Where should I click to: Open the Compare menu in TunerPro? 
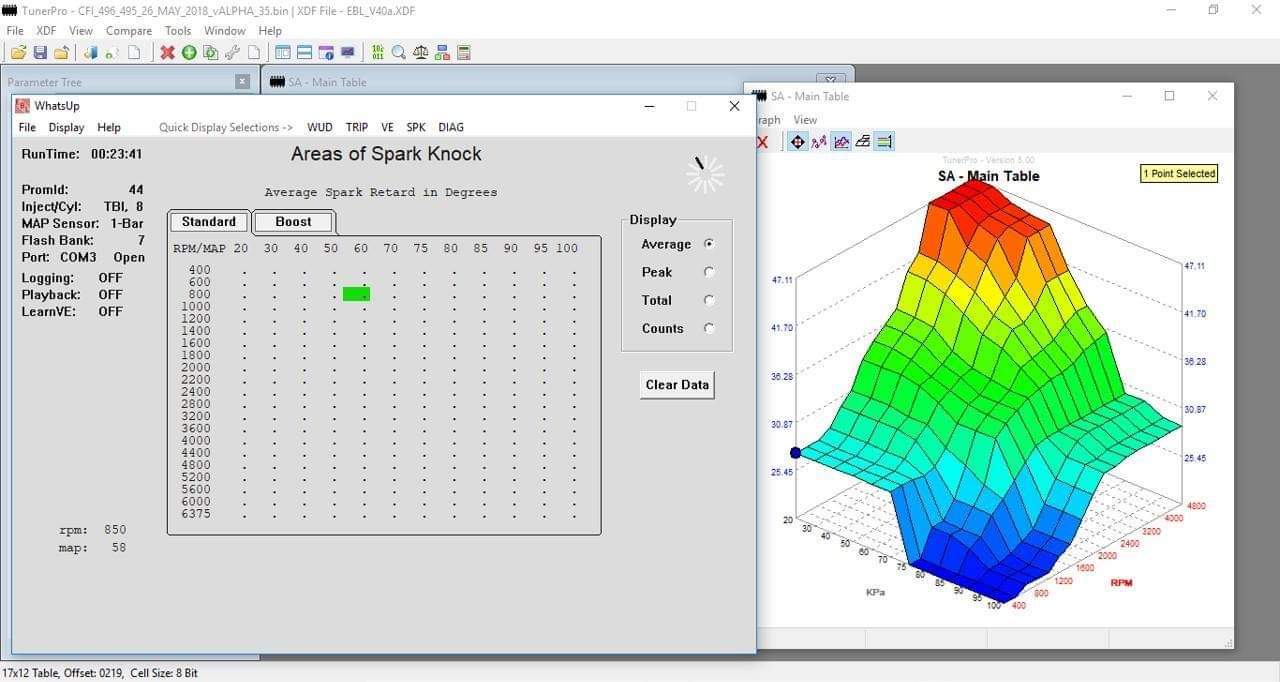129,31
